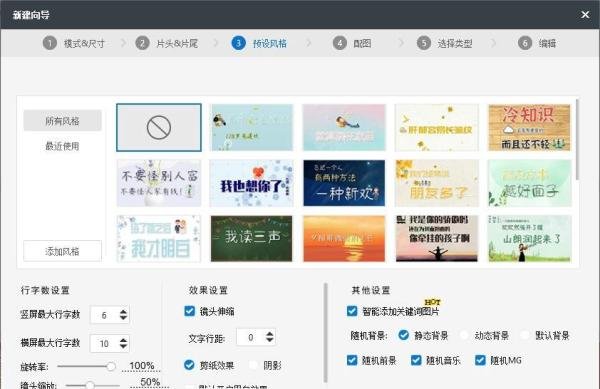Open step 3 预设风格
The height and width of the screenshot is (389, 600).
click(259, 43)
